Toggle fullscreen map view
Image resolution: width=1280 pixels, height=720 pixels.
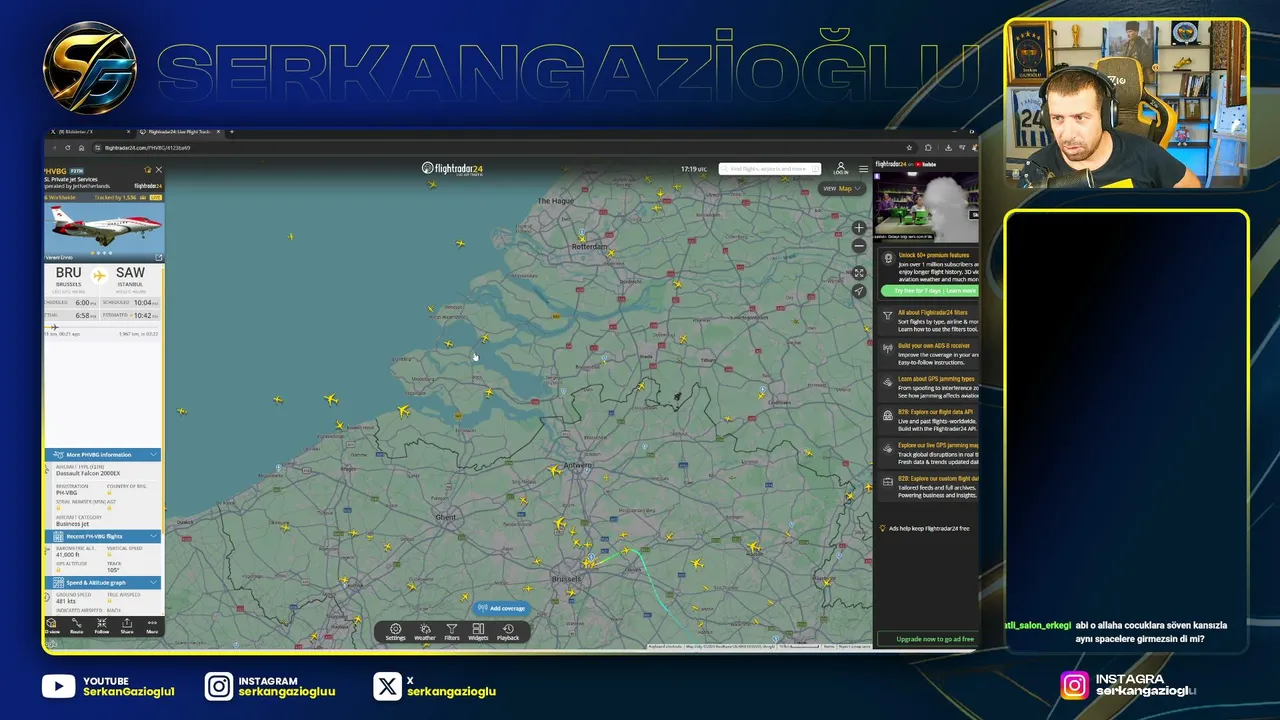859,273
